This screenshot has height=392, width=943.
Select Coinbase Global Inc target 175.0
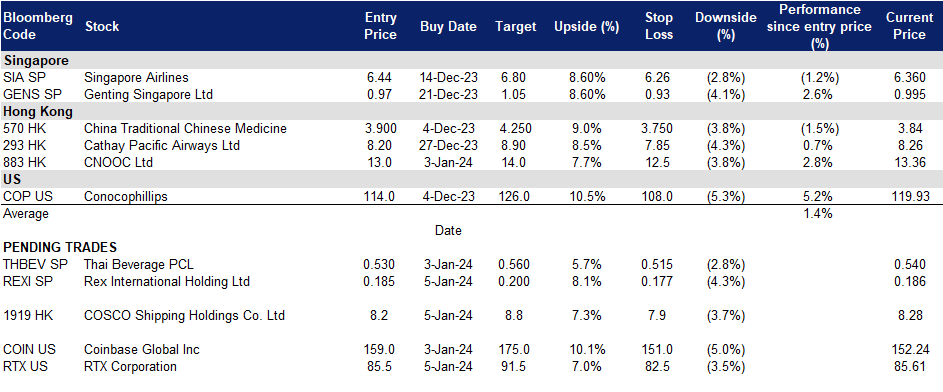pyautogui.click(x=515, y=349)
